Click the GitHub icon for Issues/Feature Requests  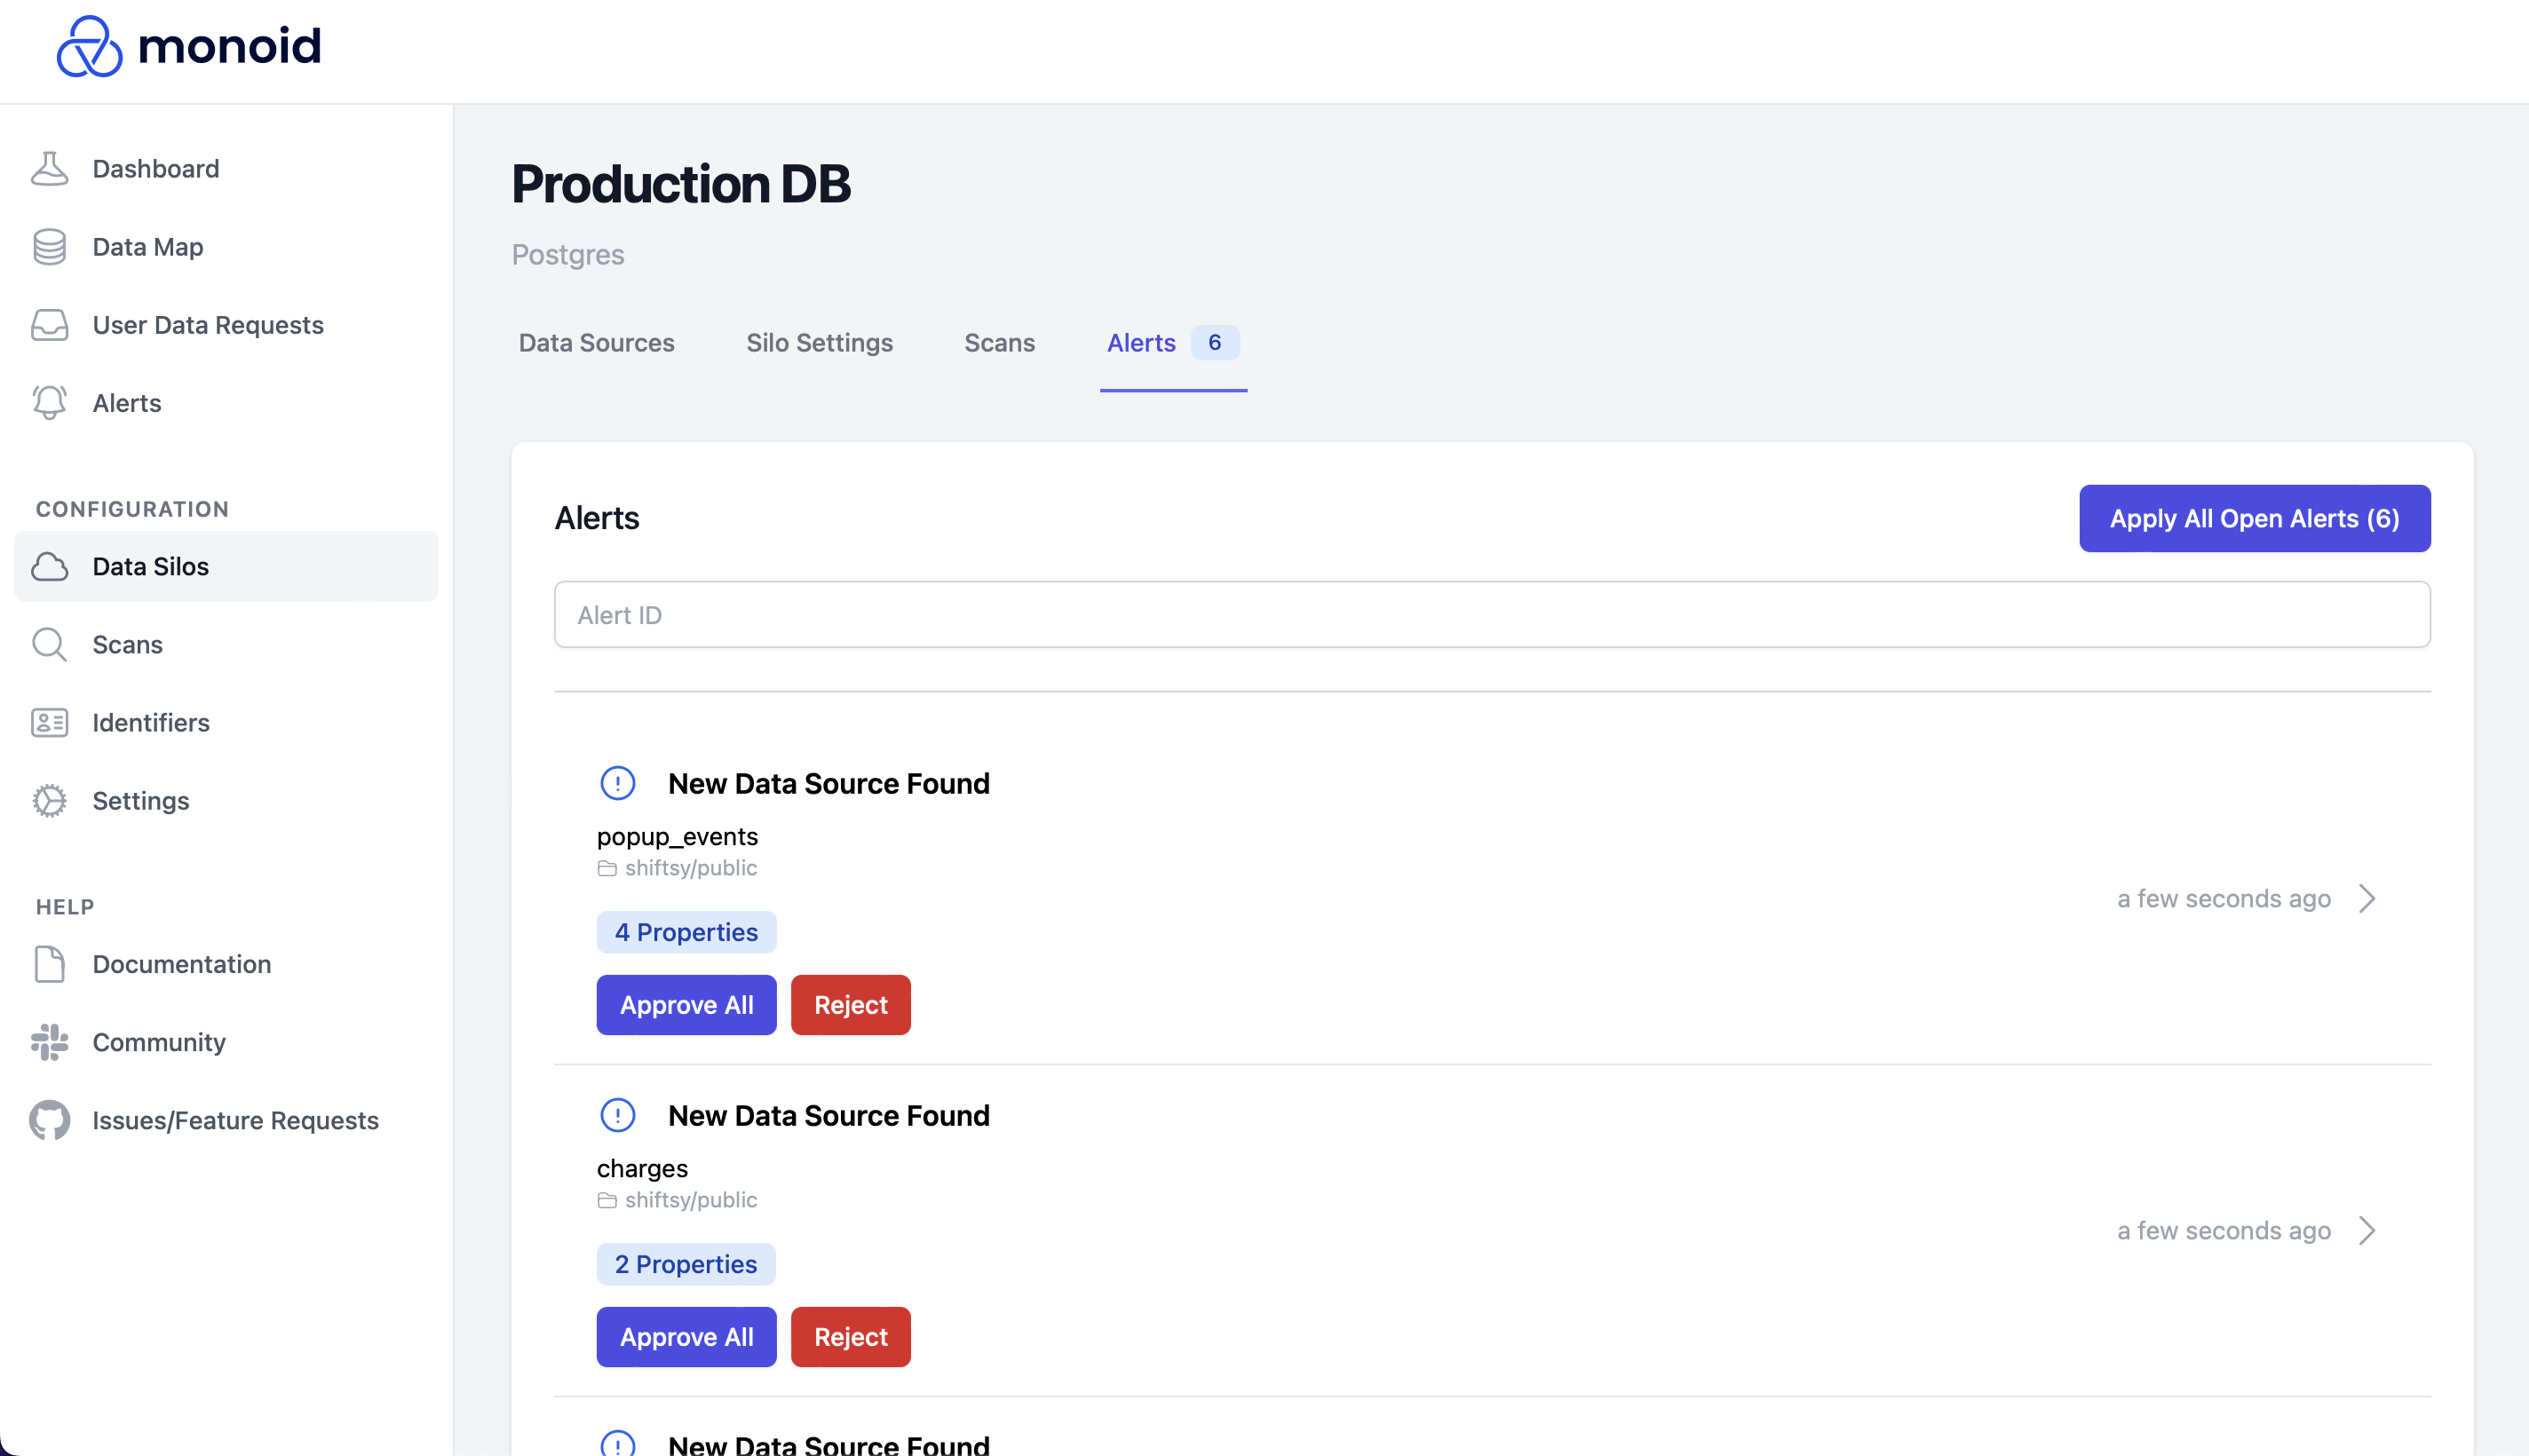(x=49, y=1120)
